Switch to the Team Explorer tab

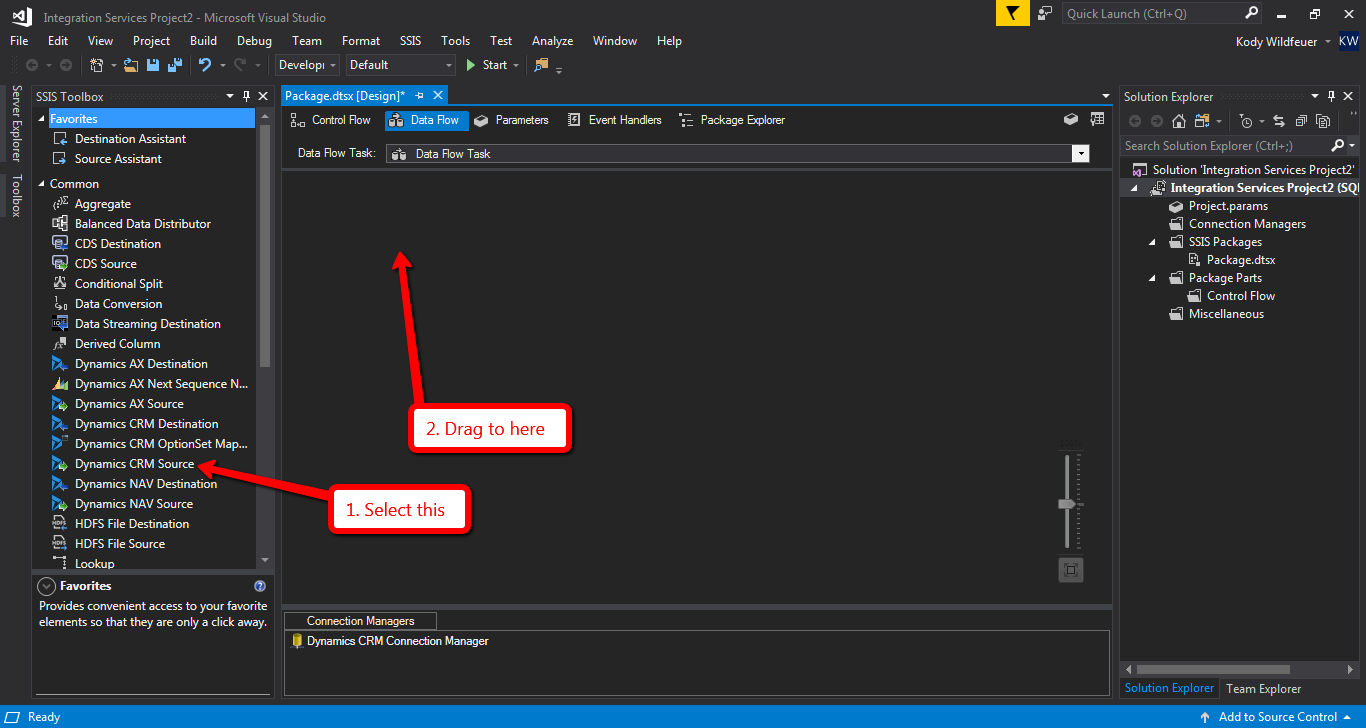click(x=1263, y=688)
